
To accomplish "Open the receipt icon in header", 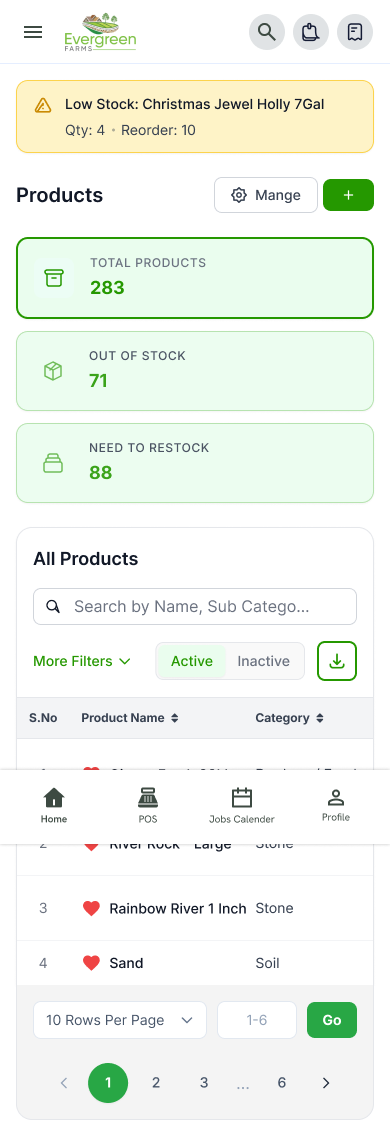I will coord(355,32).
